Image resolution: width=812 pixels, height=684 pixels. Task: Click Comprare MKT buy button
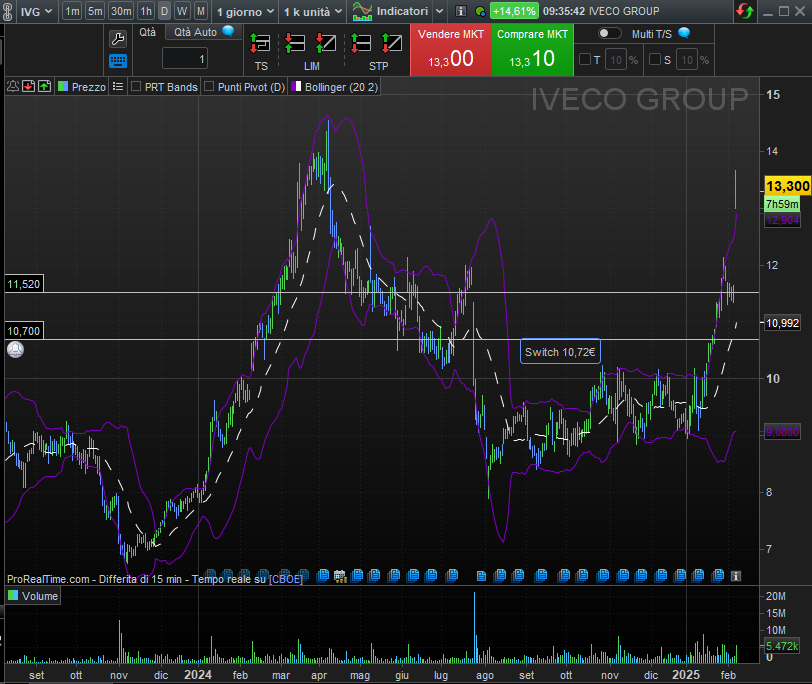tap(532, 50)
